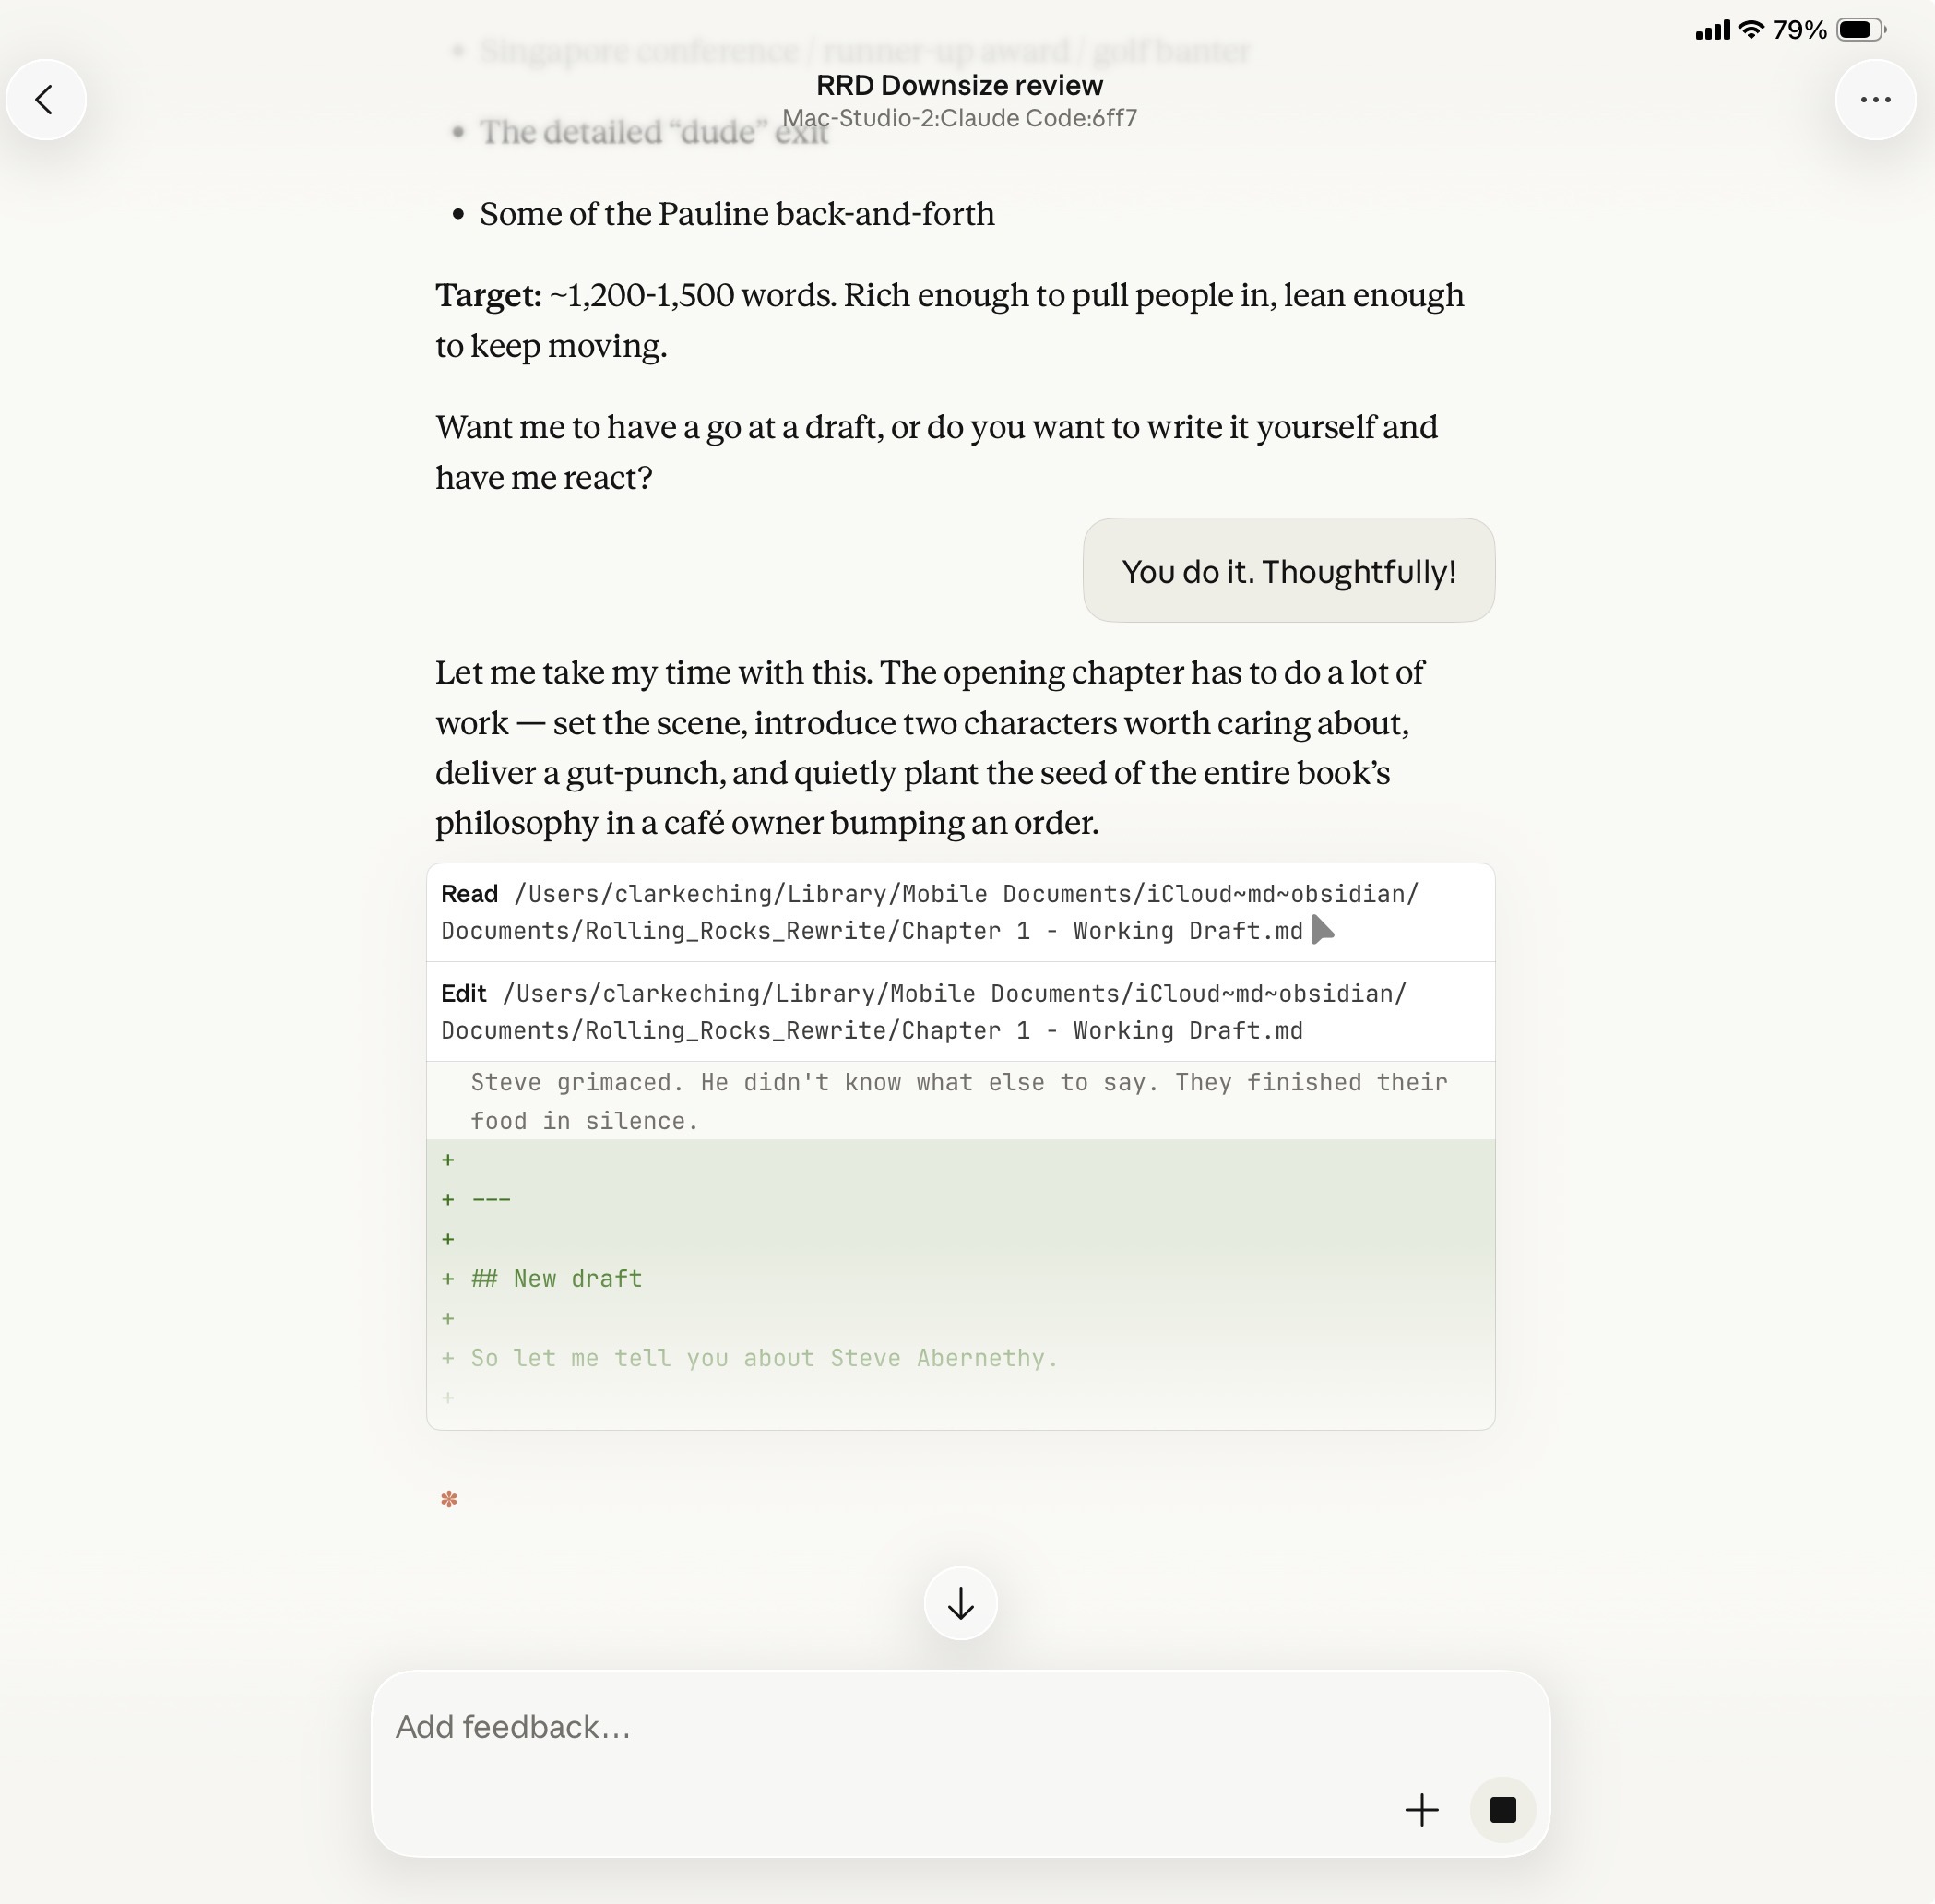Expand the Read Chapter 1 Working Draft row

click(x=930, y=913)
